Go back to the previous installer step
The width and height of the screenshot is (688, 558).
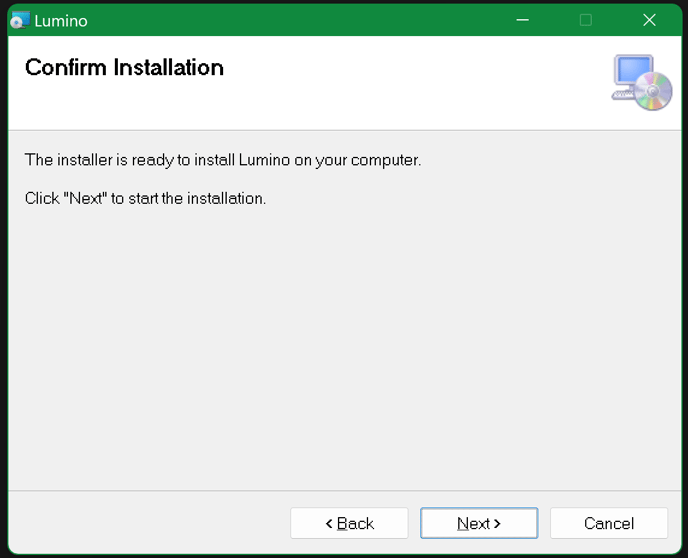(x=349, y=523)
